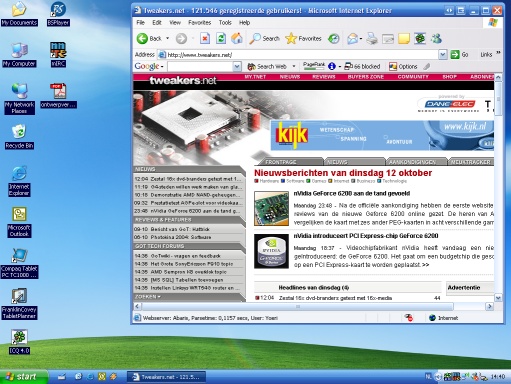Open the Favorites star button

pos(303,39)
